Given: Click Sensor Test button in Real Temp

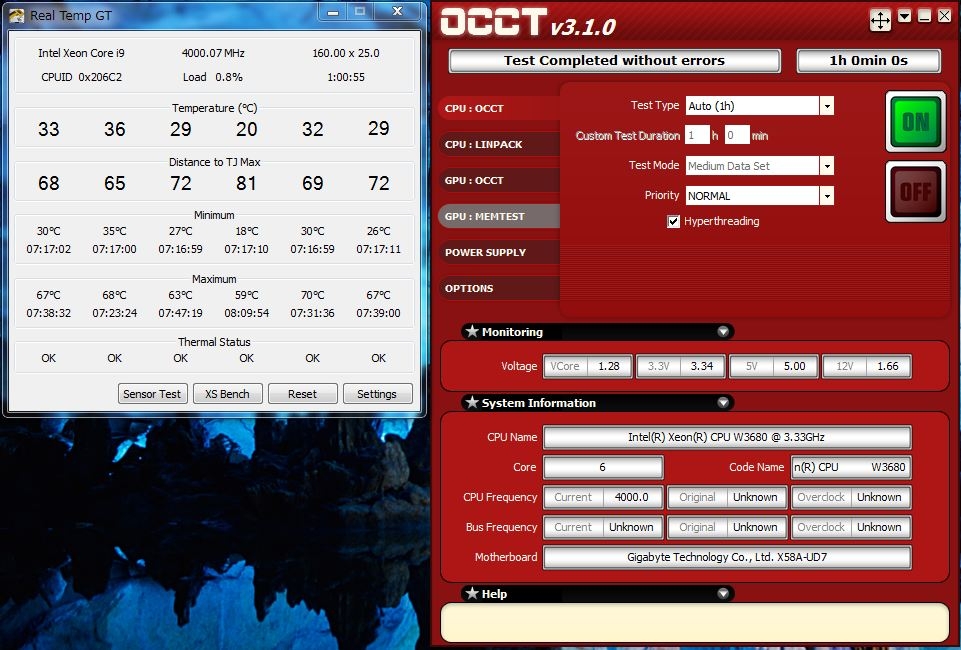Looking at the screenshot, I should (x=152, y=394).
